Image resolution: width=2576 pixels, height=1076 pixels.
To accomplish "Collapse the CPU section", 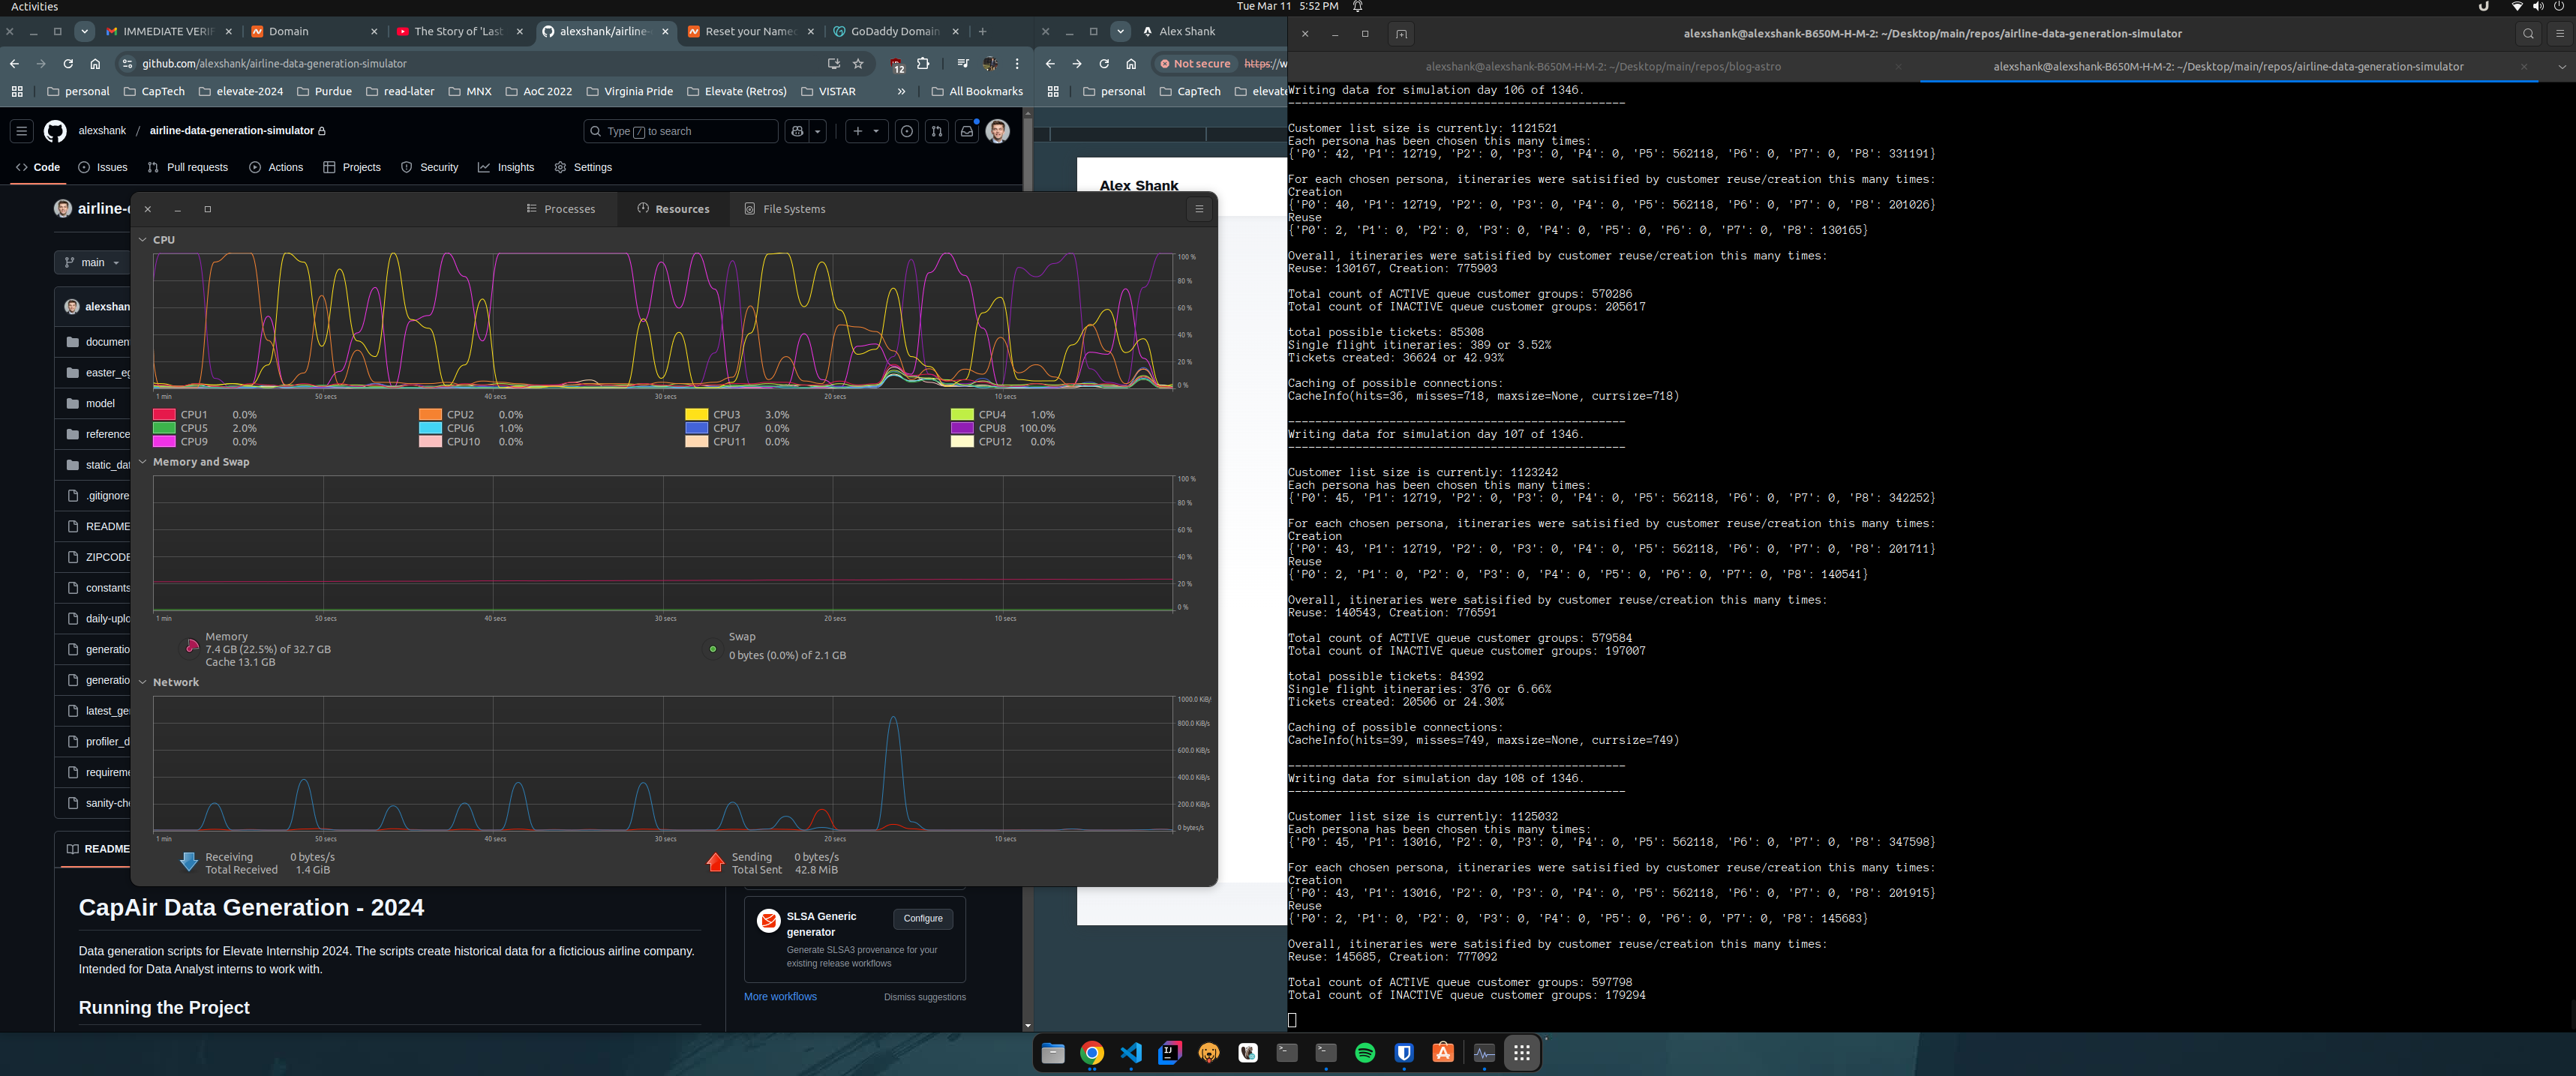I will coord(143,240).
